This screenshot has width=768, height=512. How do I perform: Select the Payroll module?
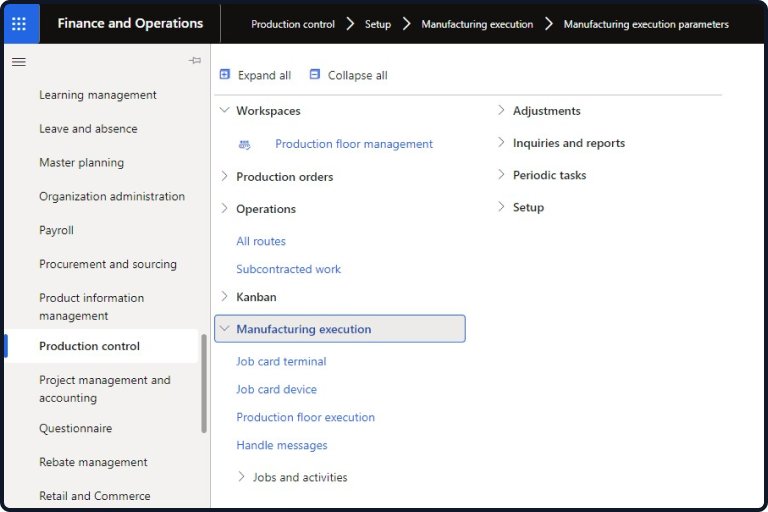[56, 230]
